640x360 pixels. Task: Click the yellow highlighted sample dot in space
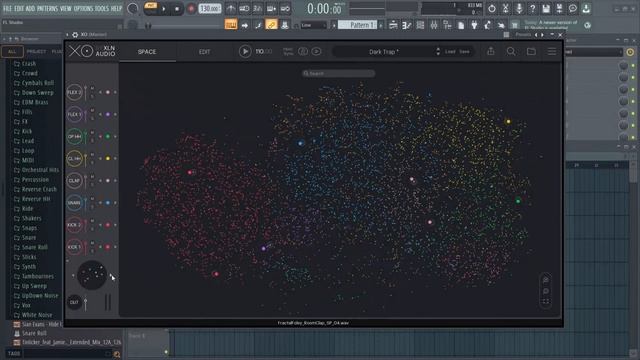pyautogui.click(x=508, y=122)
